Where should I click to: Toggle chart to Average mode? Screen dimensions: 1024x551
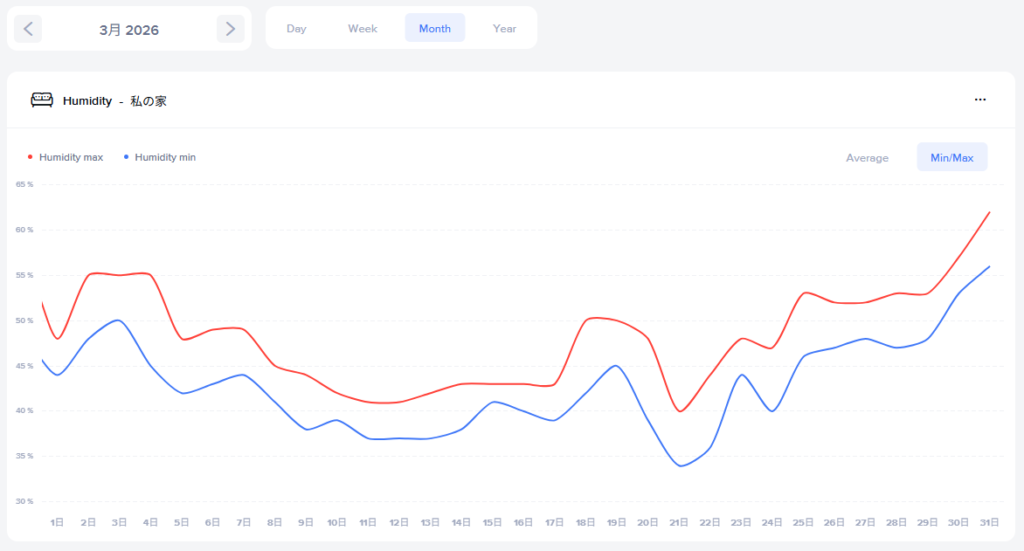click(867, 158)
